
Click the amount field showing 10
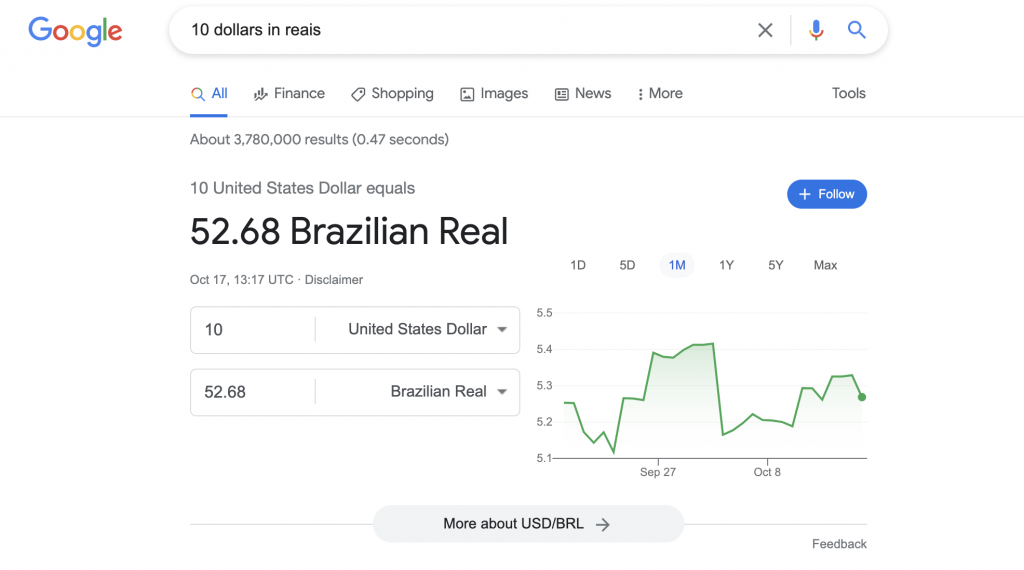coord(253,330)
